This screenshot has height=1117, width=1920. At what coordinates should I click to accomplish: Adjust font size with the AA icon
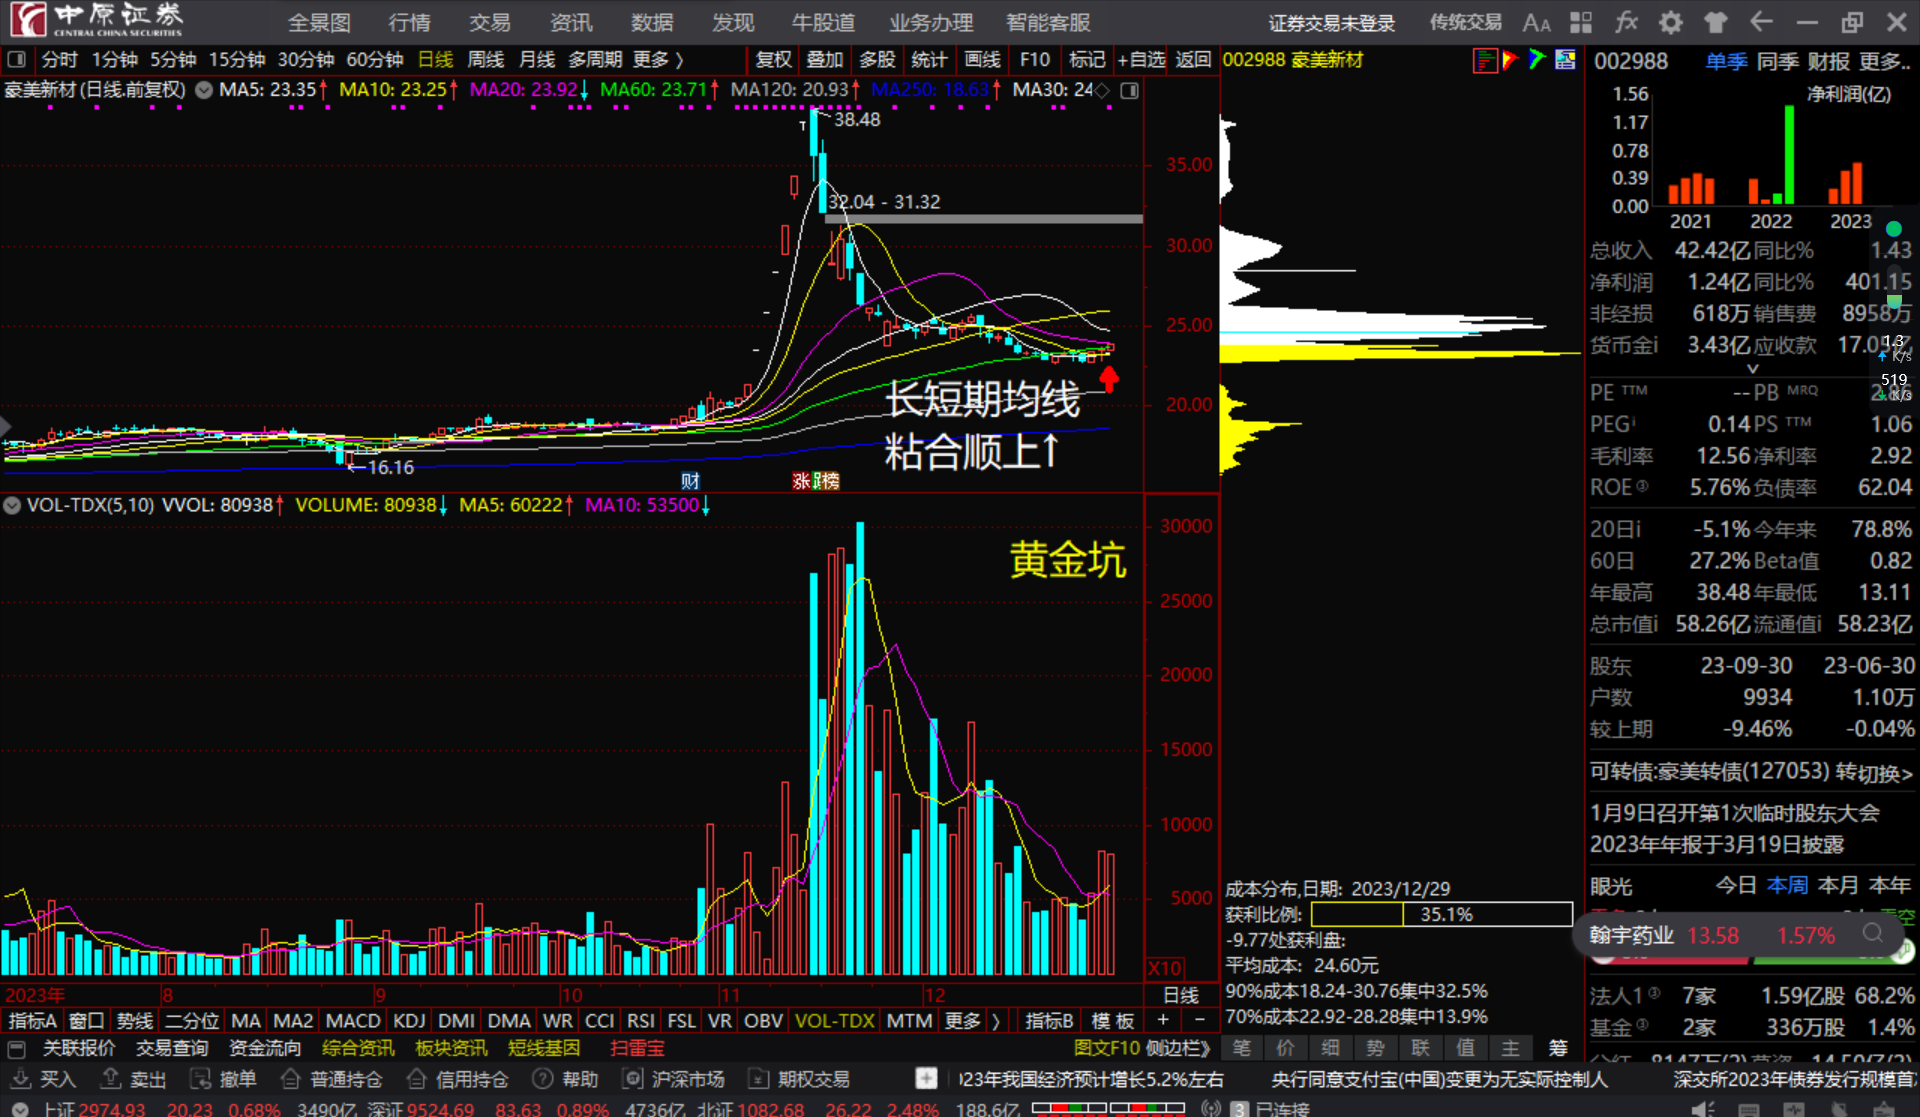coord(1537,21)
